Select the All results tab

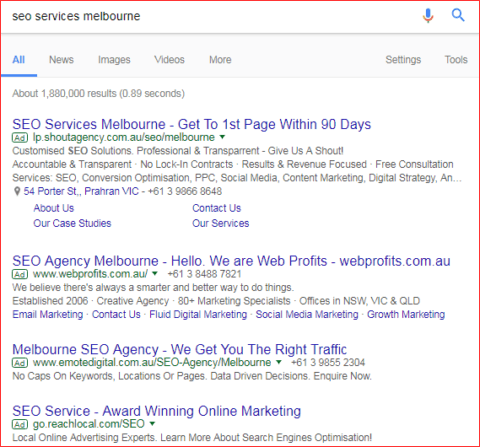click(x=19, y=60)
